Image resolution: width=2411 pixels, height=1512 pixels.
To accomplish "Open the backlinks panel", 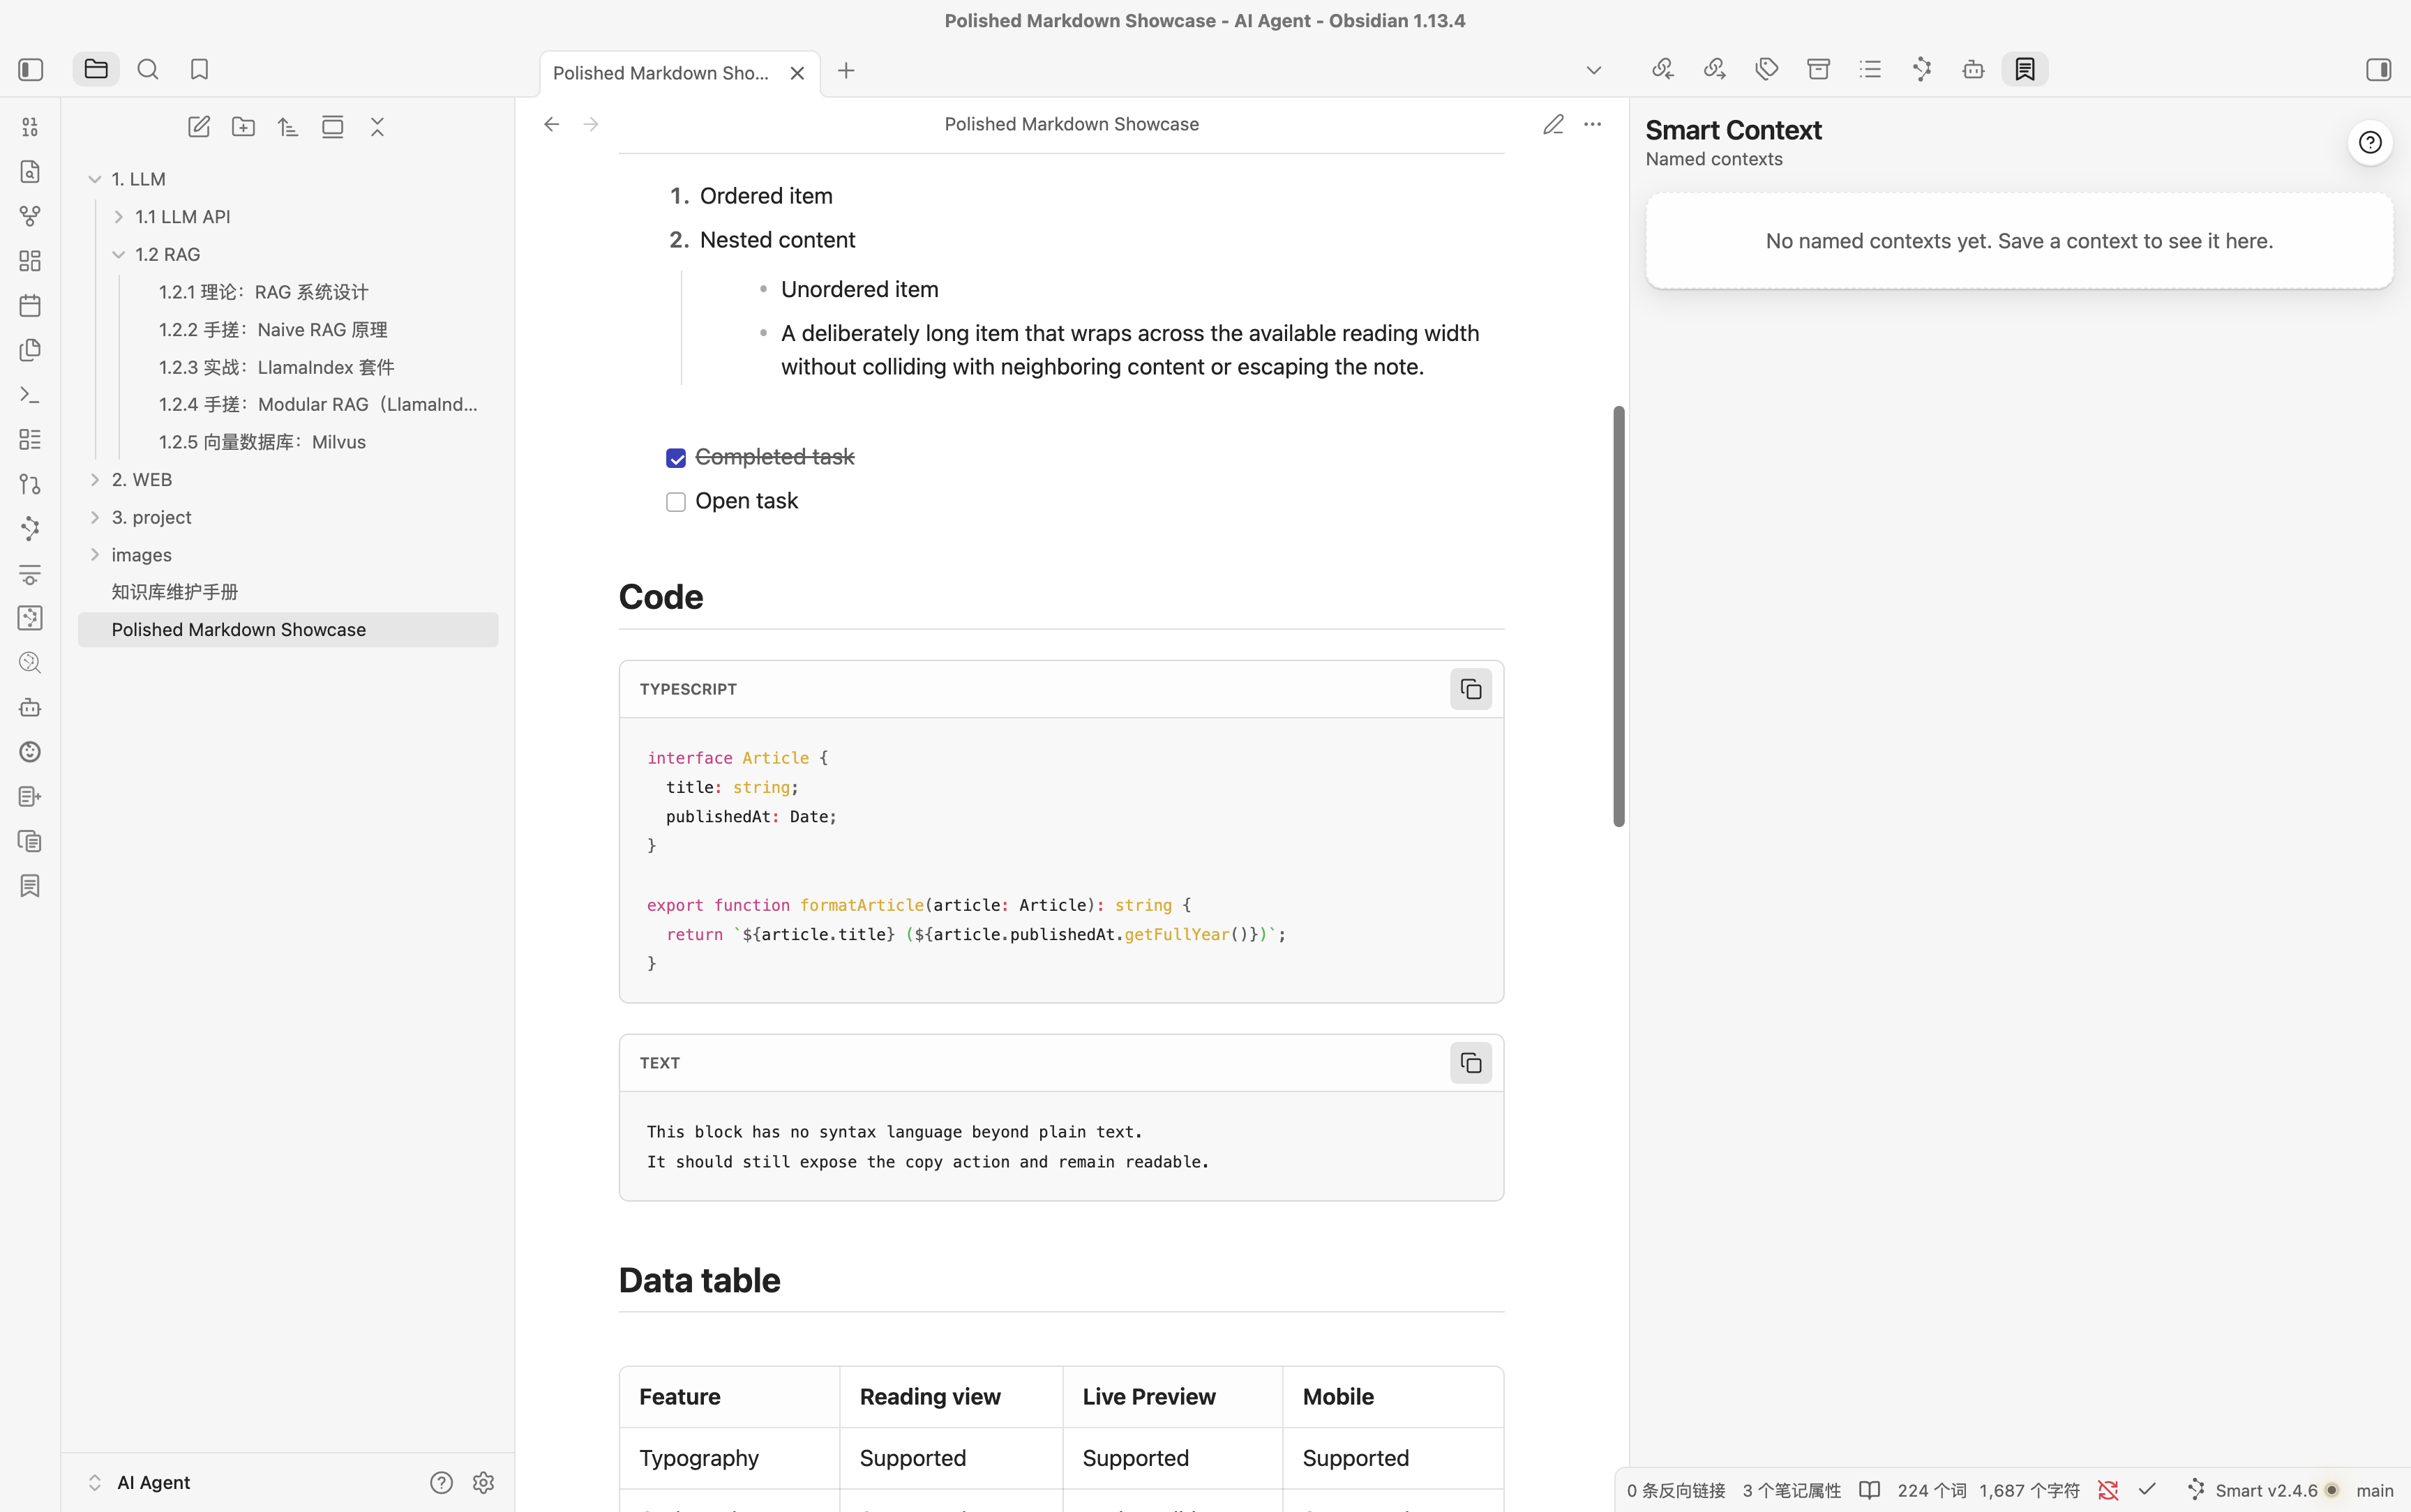I will click(1663, 69).
